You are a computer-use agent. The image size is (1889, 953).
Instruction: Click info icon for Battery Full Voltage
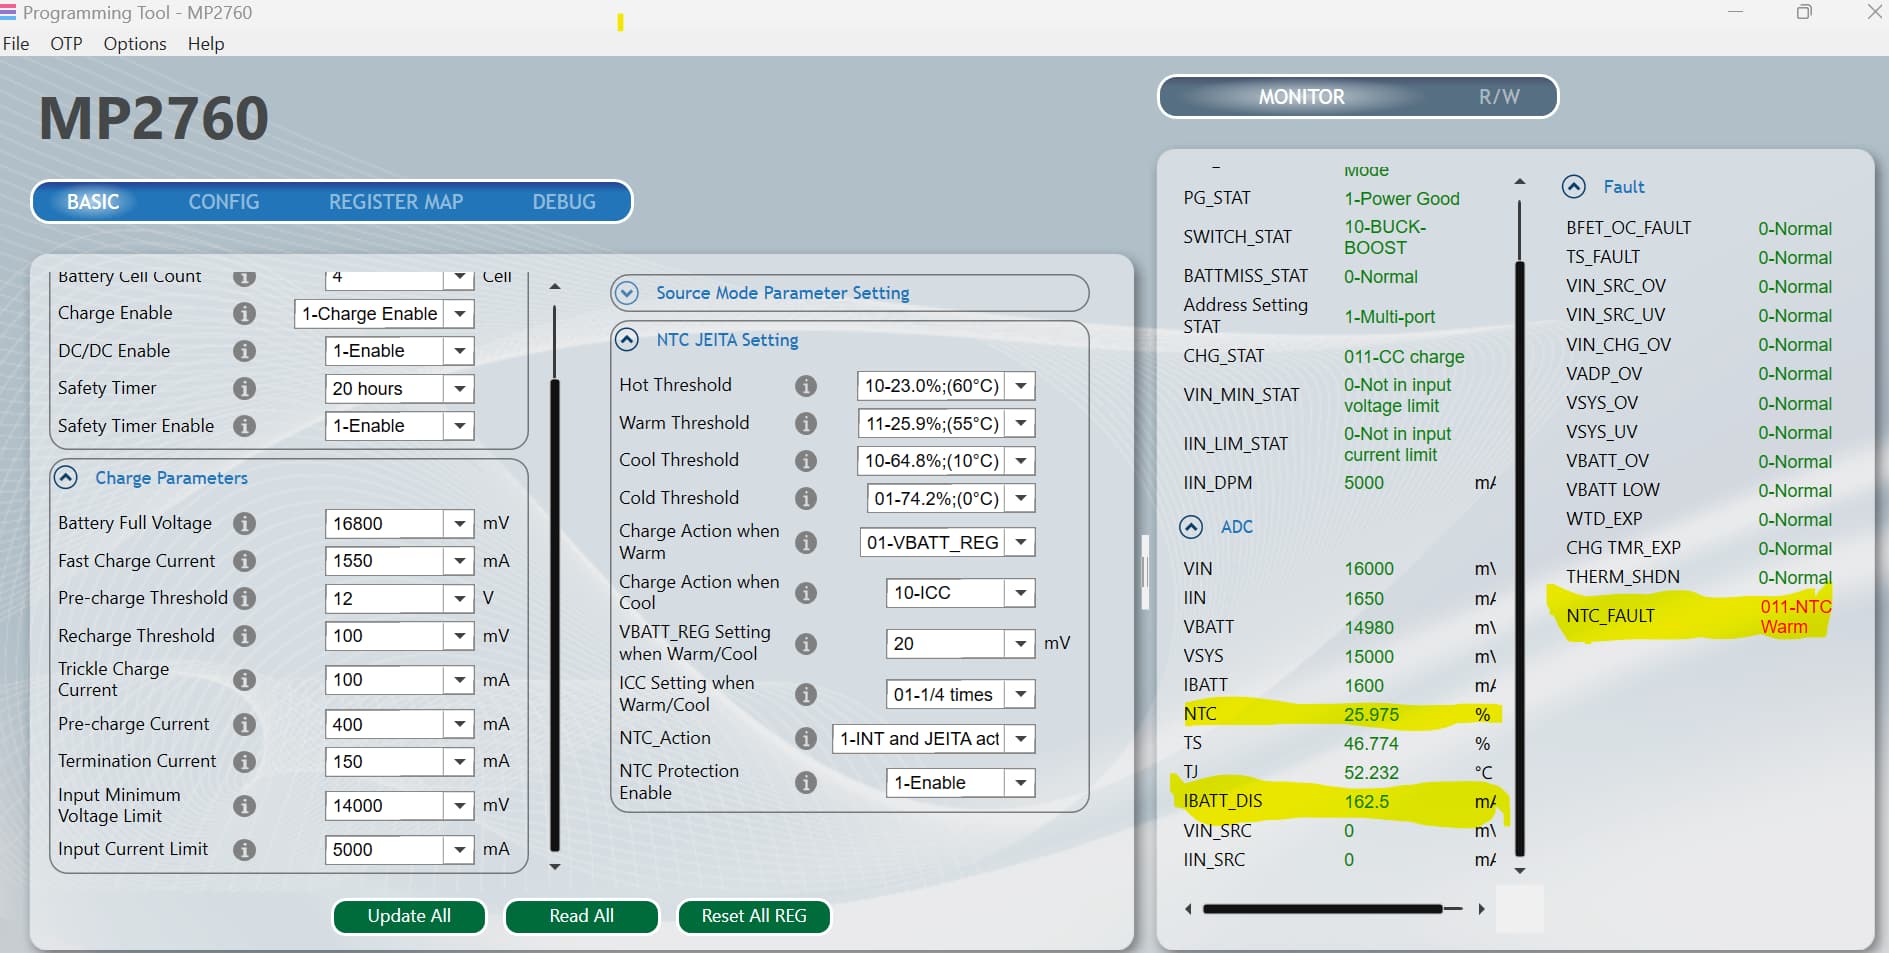pyautogui.click(x=244, y=523)
